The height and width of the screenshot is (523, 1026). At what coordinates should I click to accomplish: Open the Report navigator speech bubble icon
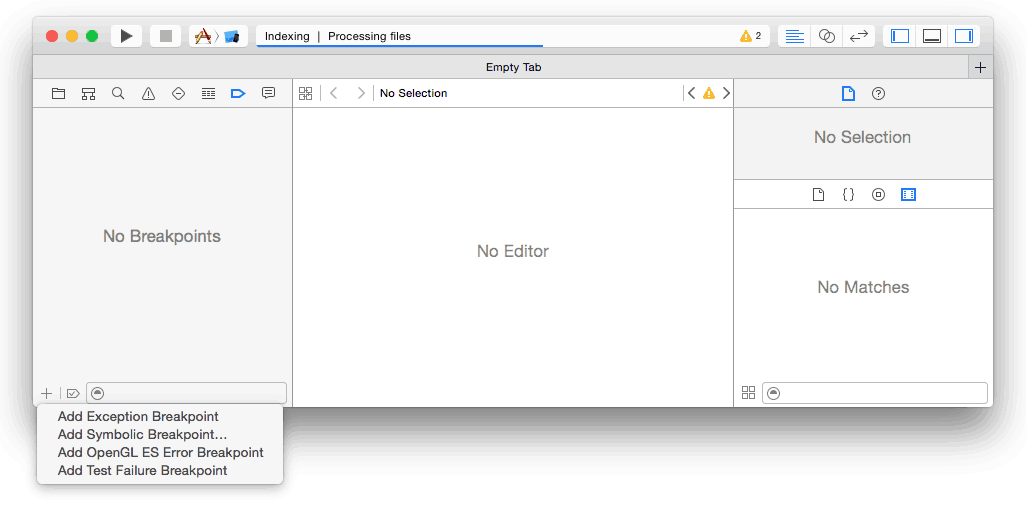pos(268,94)
